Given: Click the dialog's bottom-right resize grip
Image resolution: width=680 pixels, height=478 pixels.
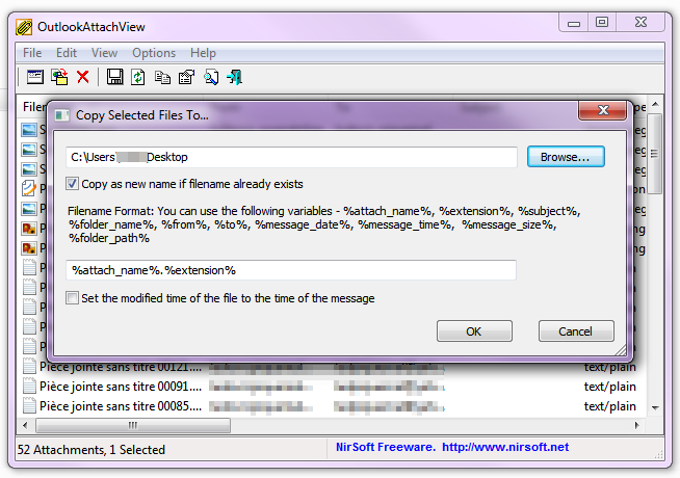Looking at the screenshot, I should pos(621,350).
